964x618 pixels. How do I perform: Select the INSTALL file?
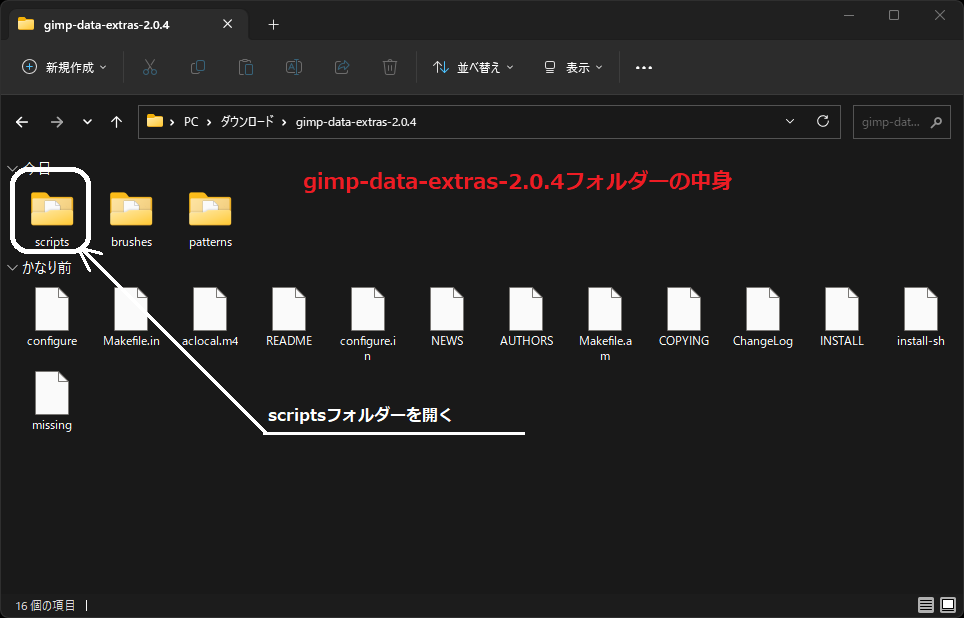842,317
